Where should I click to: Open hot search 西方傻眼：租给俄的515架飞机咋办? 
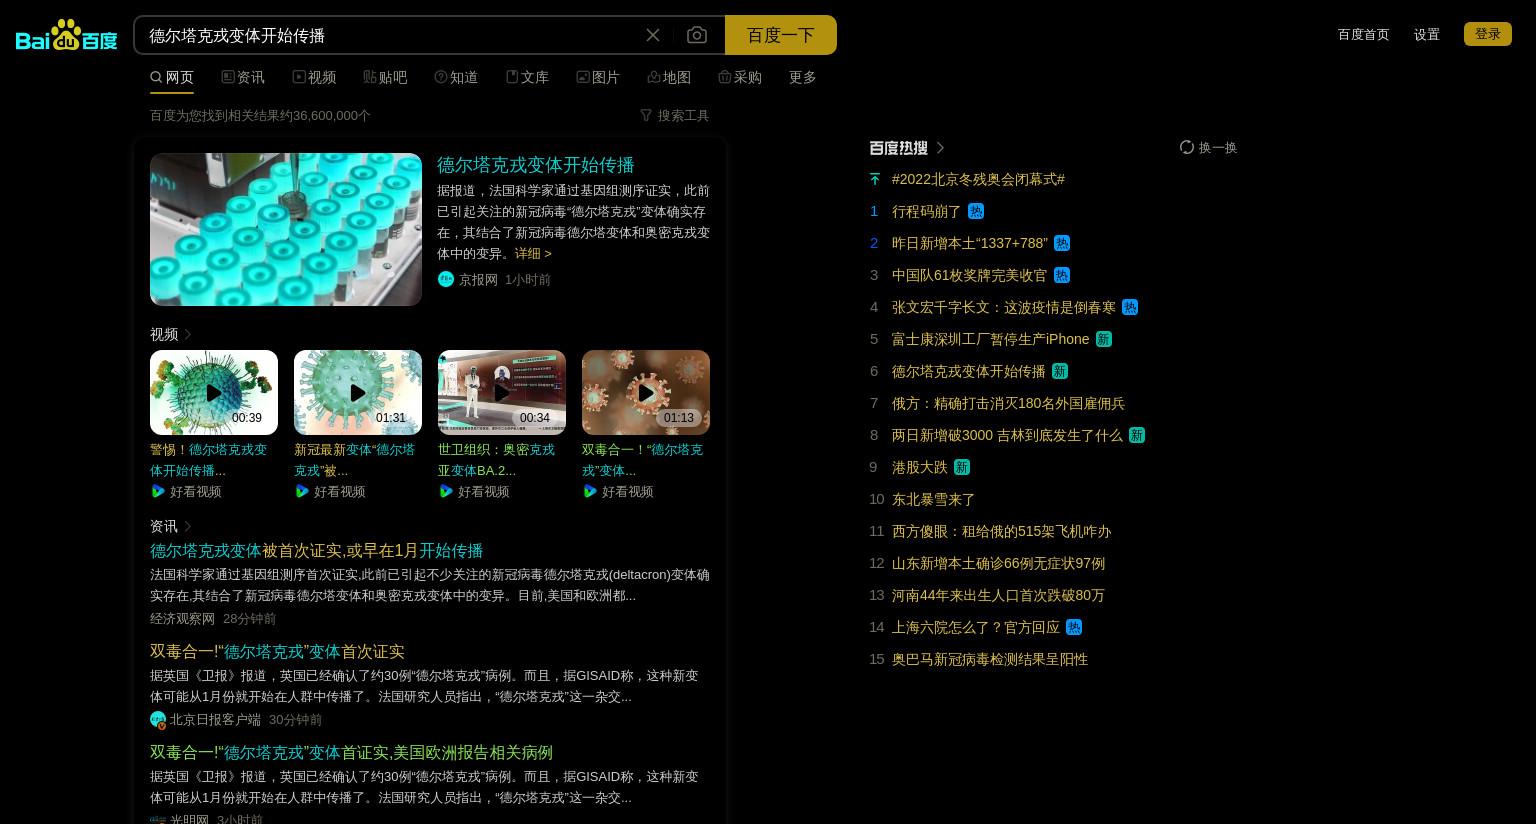tap(1001, 531)
